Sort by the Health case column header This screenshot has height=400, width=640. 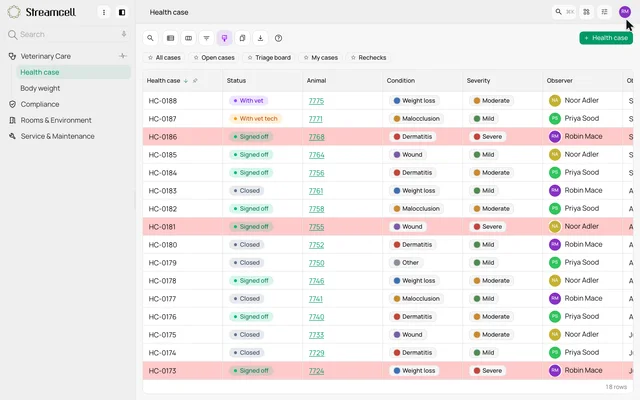point(163,81)
